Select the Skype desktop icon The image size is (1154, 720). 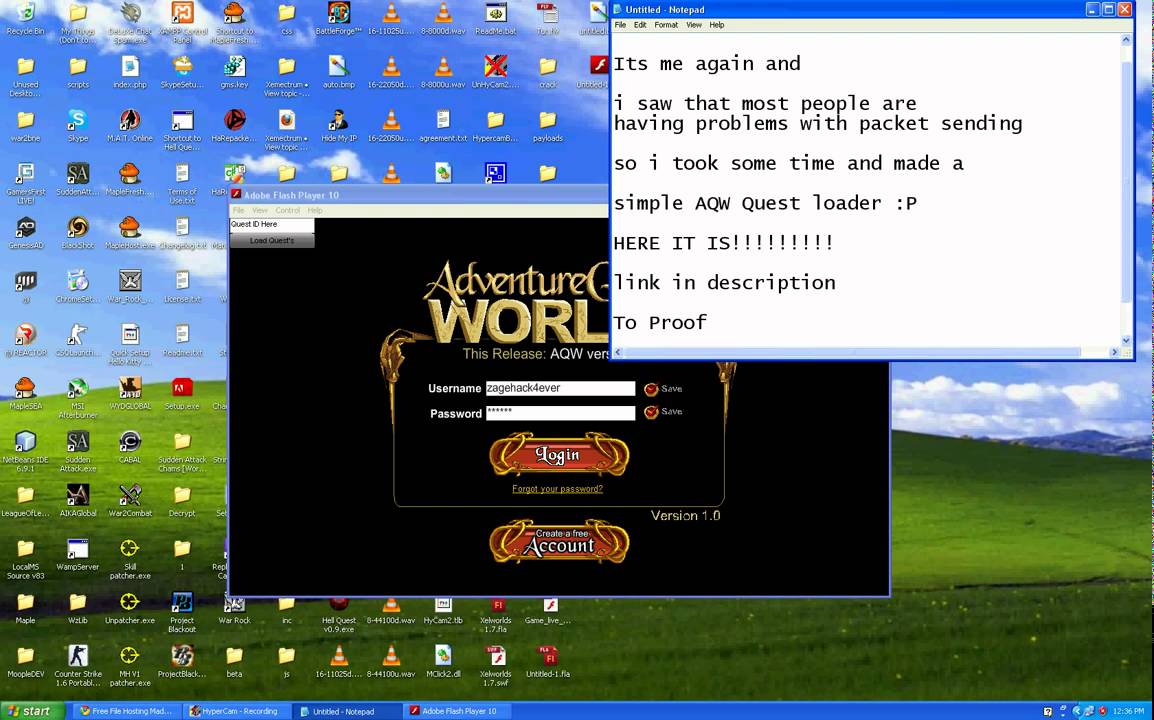[77, 120]
